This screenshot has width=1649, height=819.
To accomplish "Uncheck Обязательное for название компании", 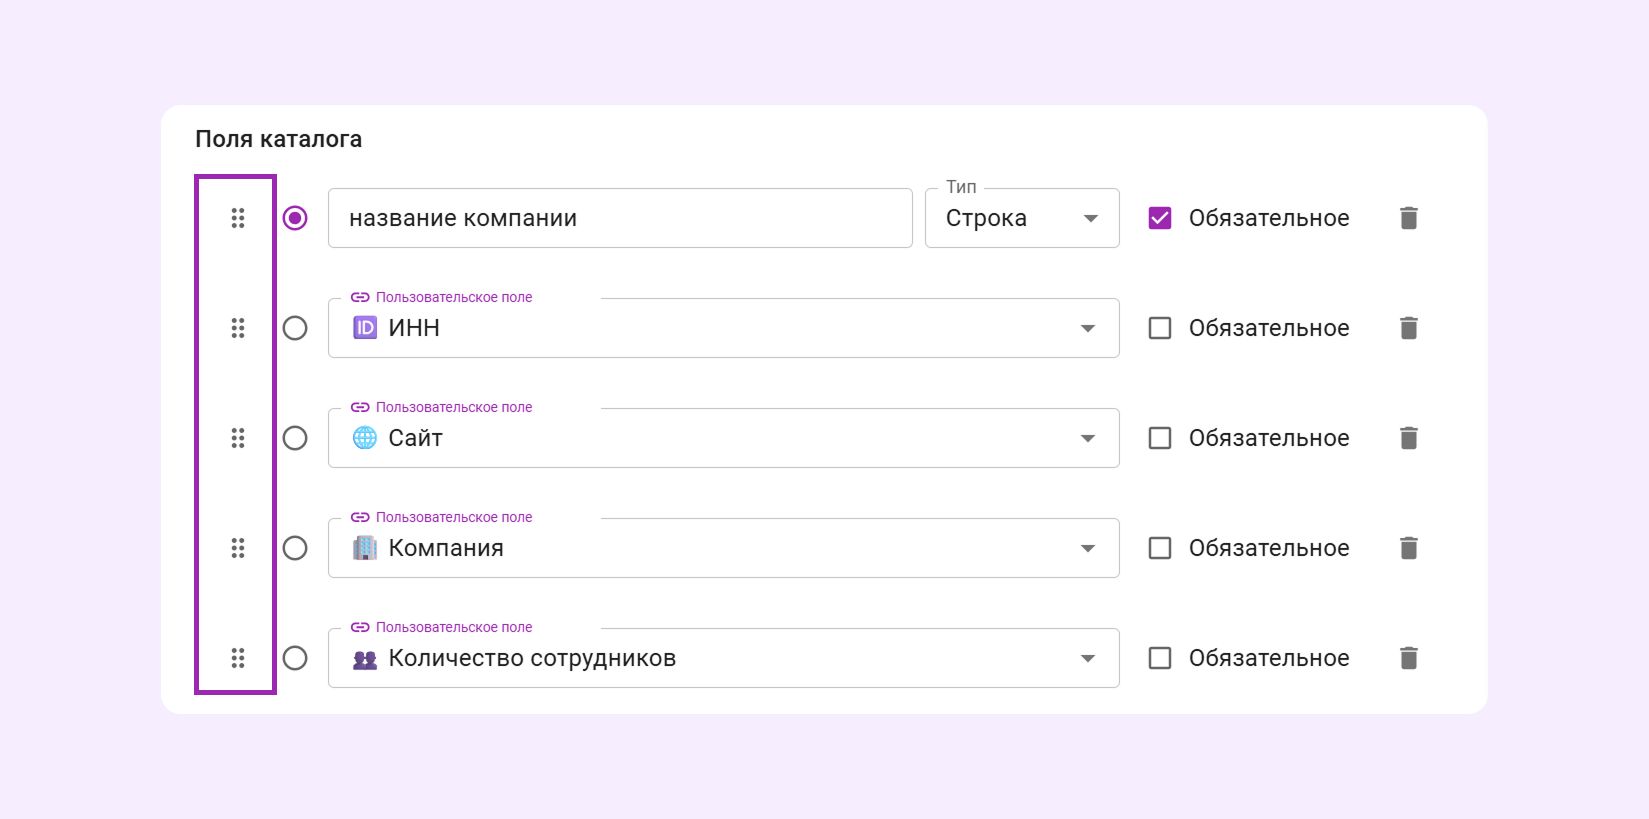I will (1160, 218).
